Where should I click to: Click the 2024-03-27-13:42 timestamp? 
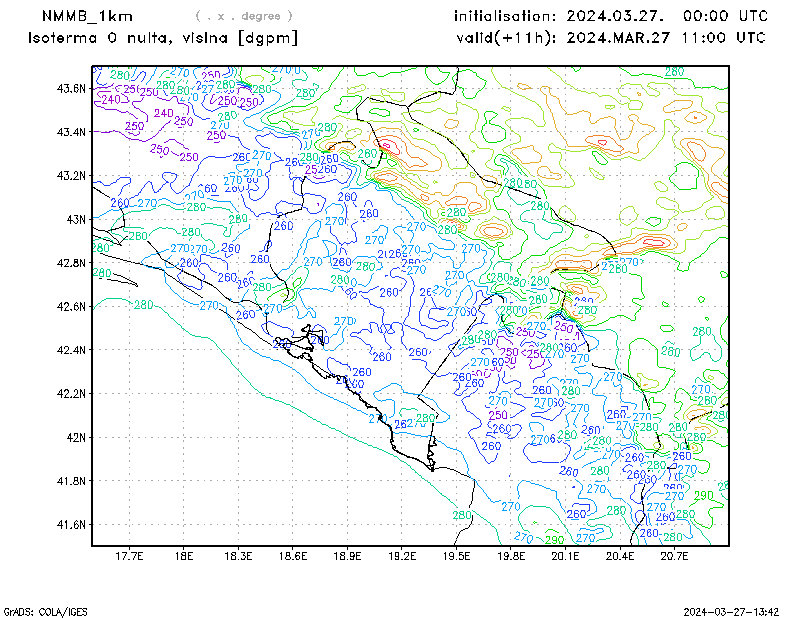(x=731, y=612)
